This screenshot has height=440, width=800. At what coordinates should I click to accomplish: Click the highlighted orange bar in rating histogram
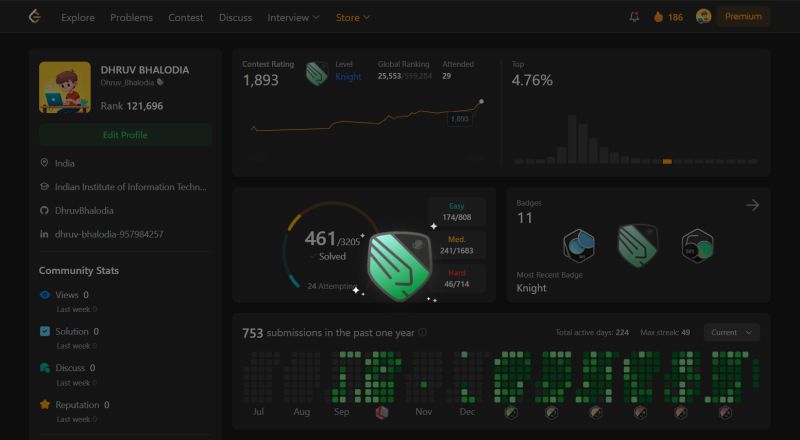(x=667, y=161)
